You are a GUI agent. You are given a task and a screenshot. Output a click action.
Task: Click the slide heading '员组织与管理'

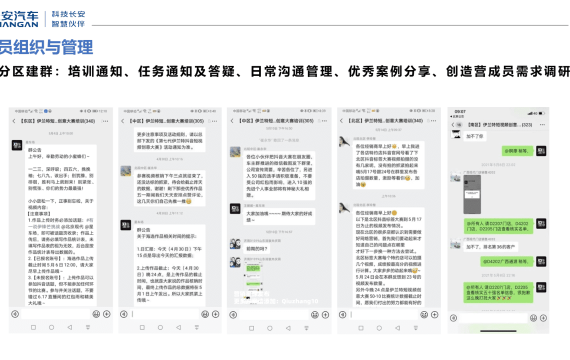point(47,48)
